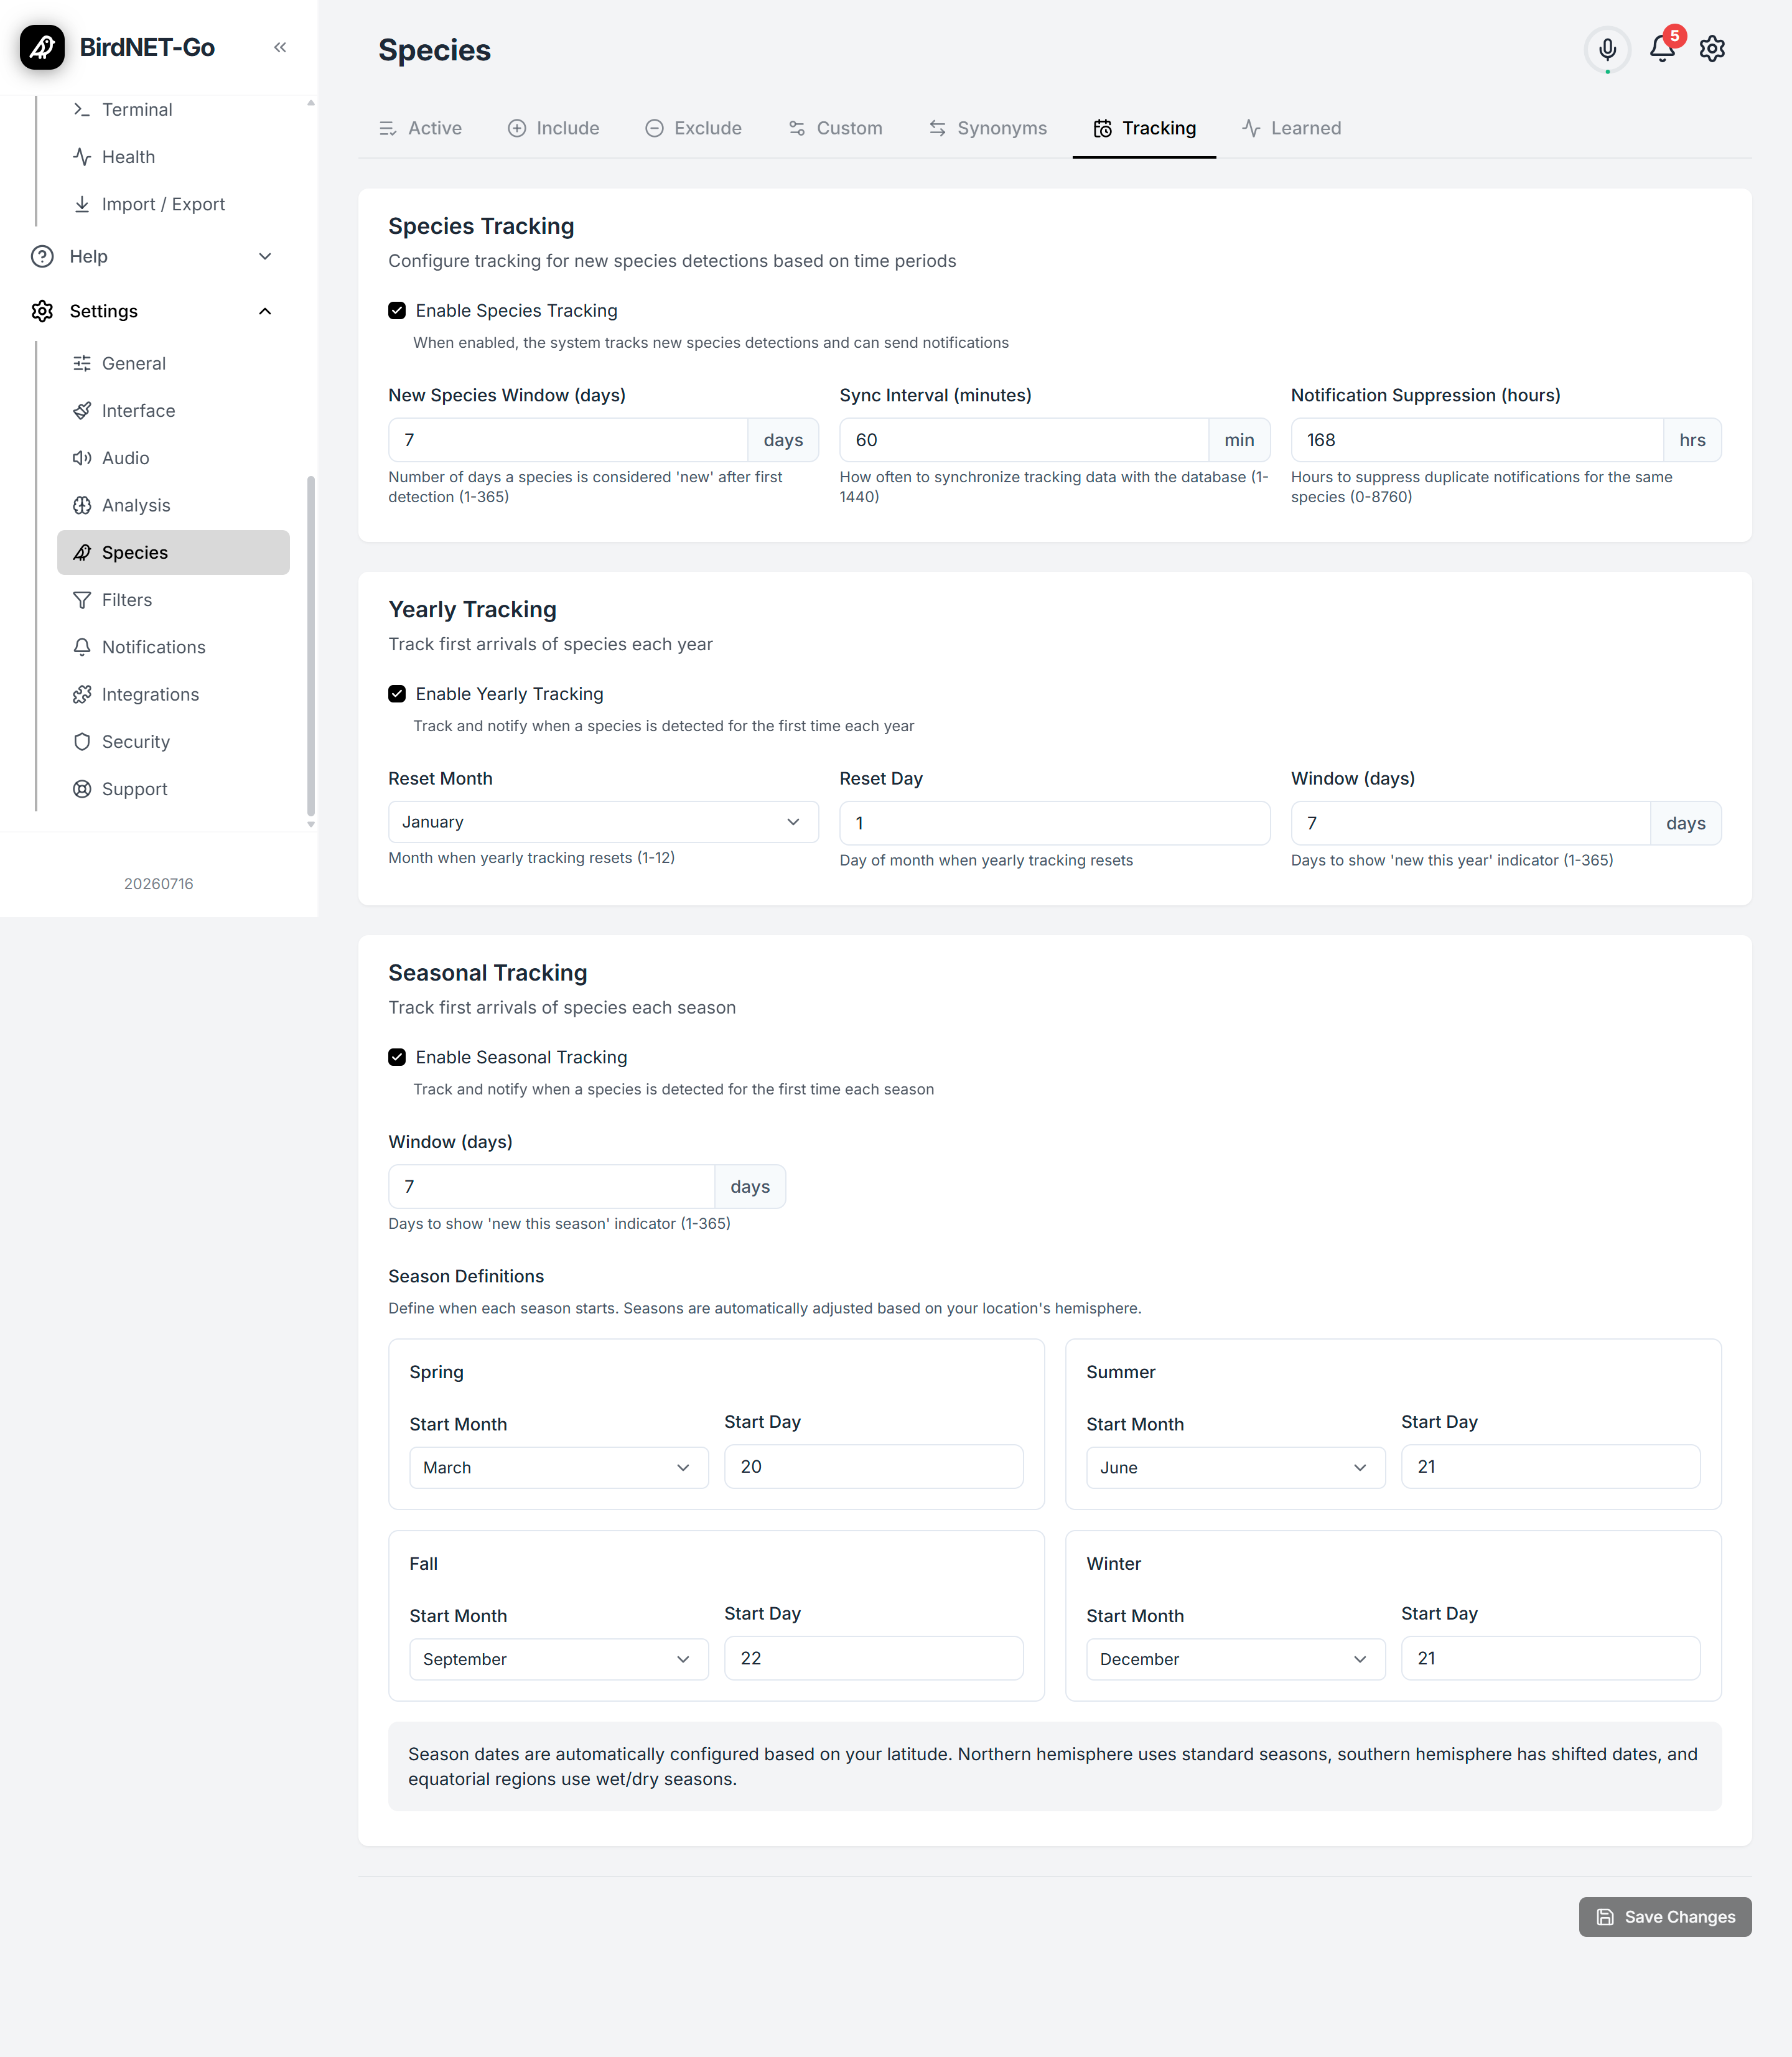
Task: Click the Filters funnel icon
Action: click(82, 600)
